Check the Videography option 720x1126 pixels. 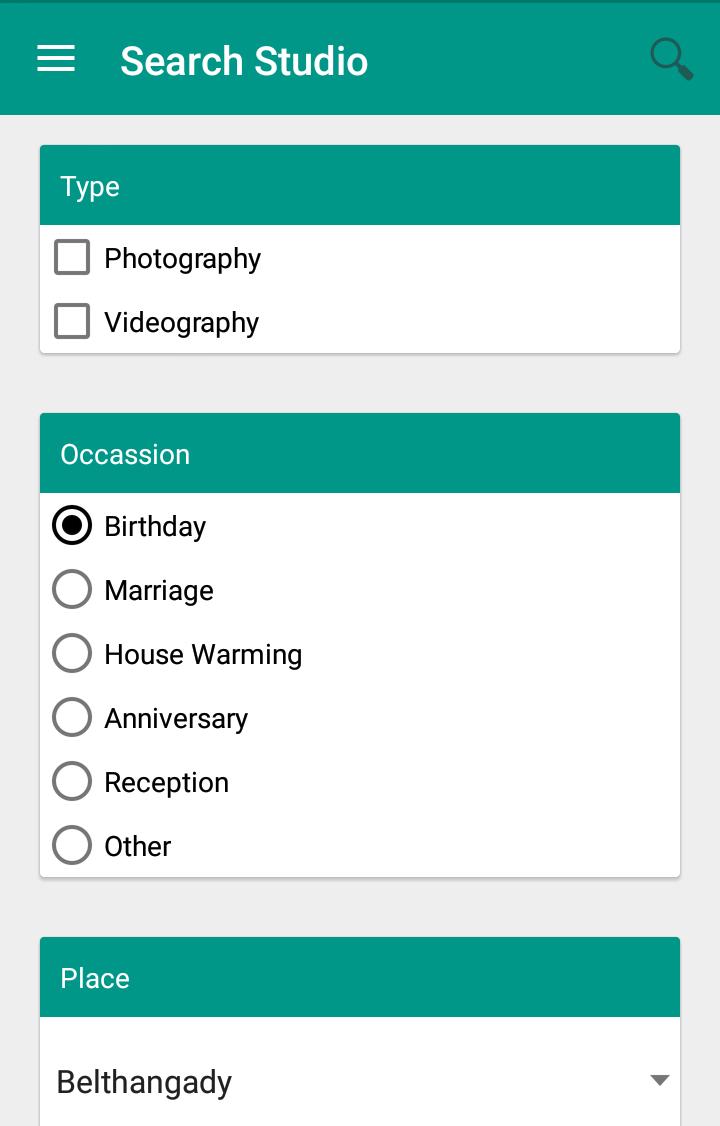pyautogui.click(x=72, y=322)
